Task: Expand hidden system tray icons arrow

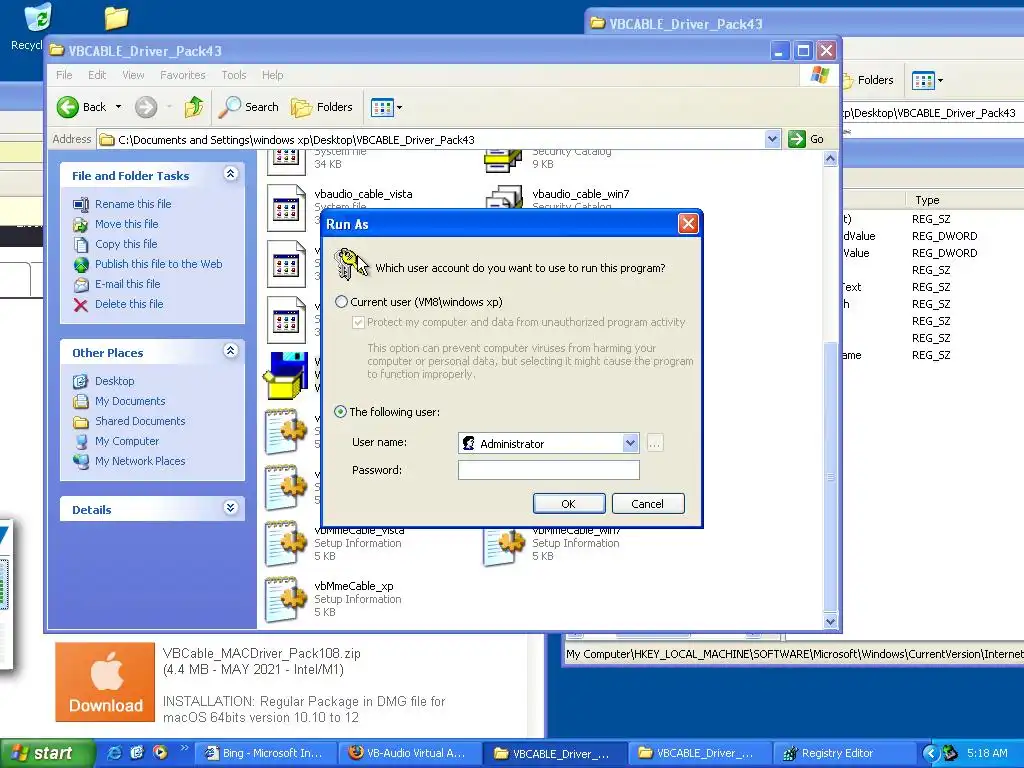Action: [930, 754]
